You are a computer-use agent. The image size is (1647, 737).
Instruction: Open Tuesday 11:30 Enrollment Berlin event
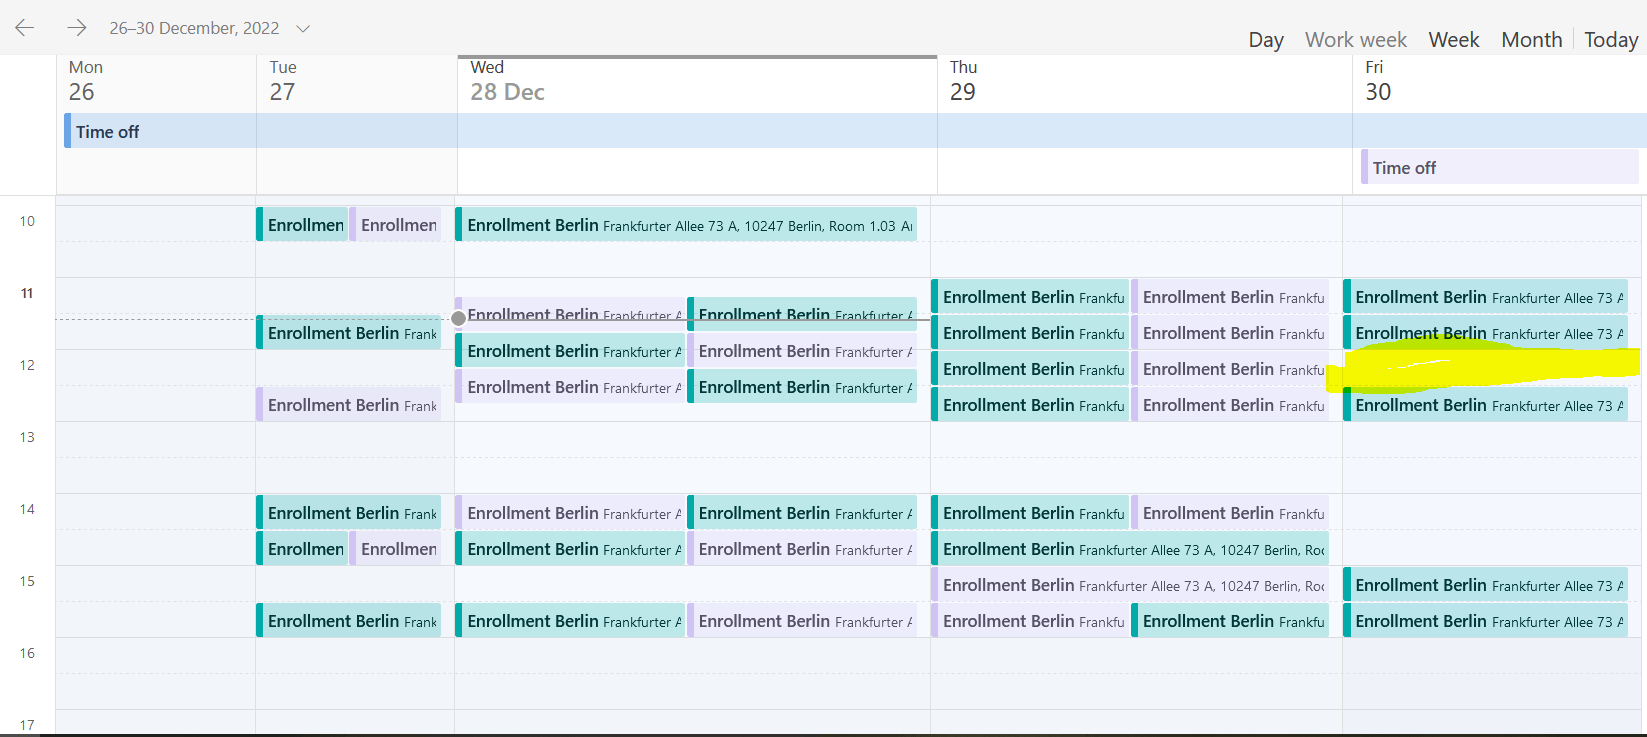click(x=349, y=333)
